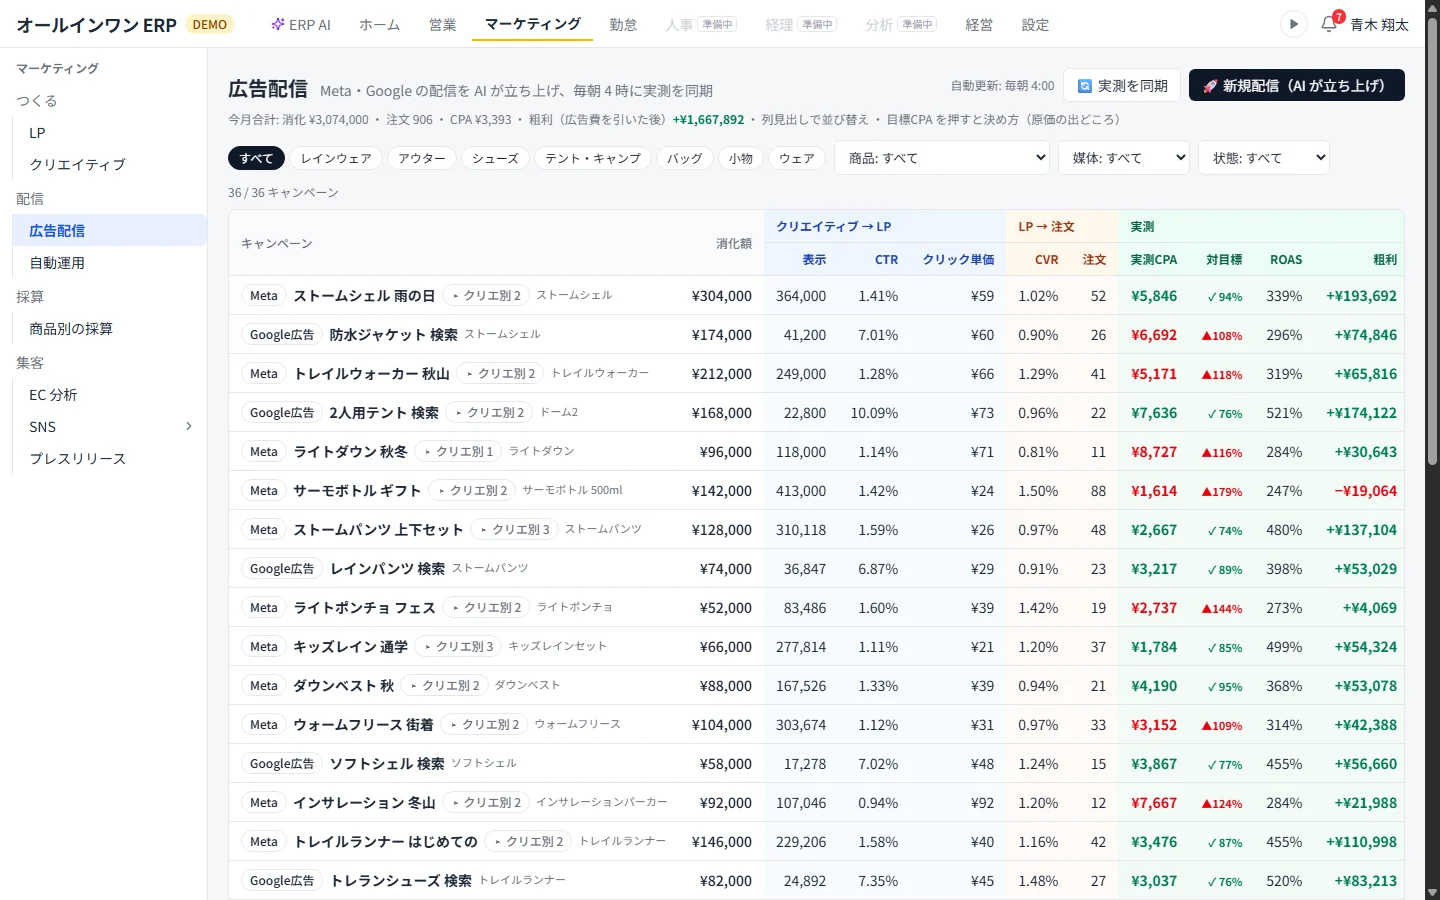Go to the 営業 tab

click(443, 25)
